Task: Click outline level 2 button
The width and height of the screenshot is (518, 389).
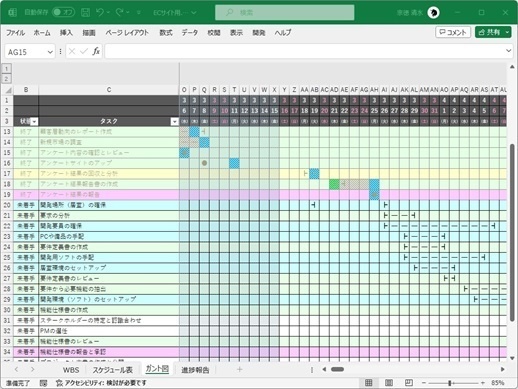Action: (7, 79)
